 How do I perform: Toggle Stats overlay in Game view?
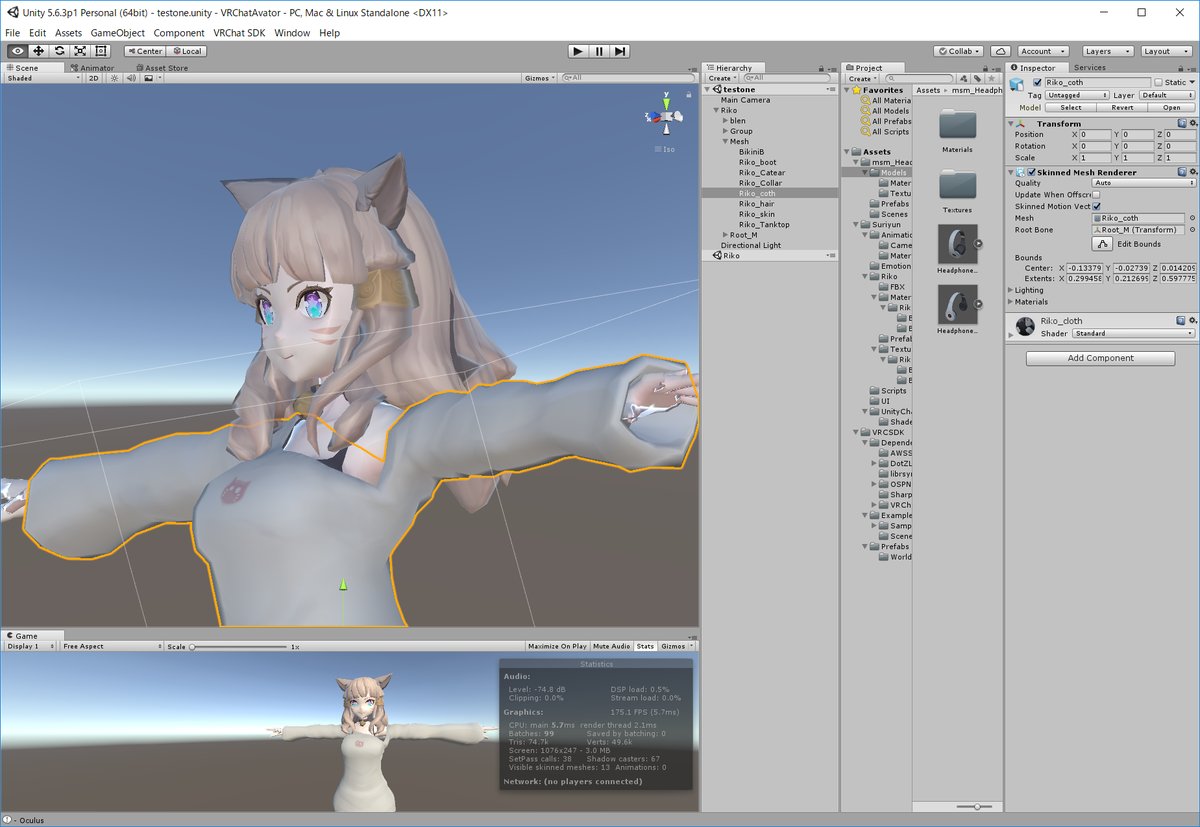[x=645, y=646]
